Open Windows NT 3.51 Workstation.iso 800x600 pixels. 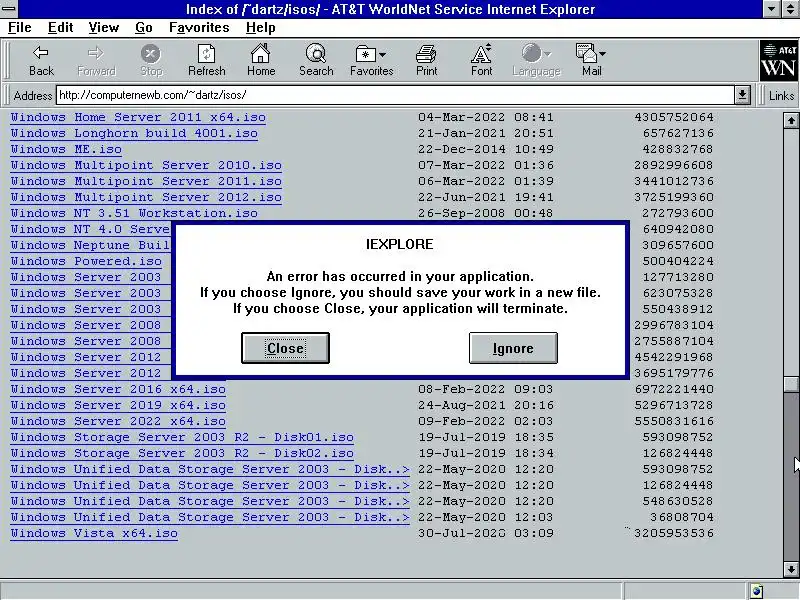click(x=134, y=213)
